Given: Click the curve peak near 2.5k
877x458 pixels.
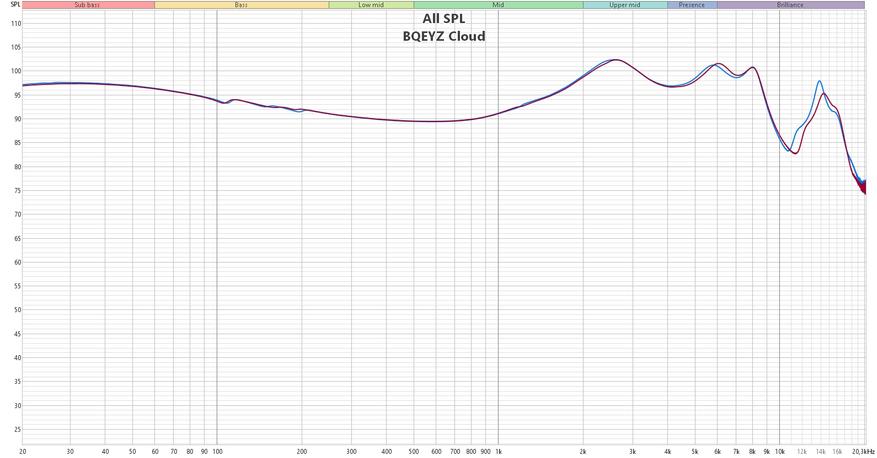Looking at the screenshot, I should click(615, 59).
